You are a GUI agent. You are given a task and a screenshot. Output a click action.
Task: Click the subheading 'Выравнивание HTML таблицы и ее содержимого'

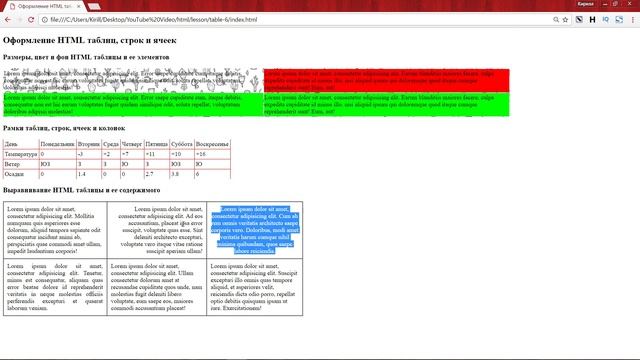[x=82, y=190]
